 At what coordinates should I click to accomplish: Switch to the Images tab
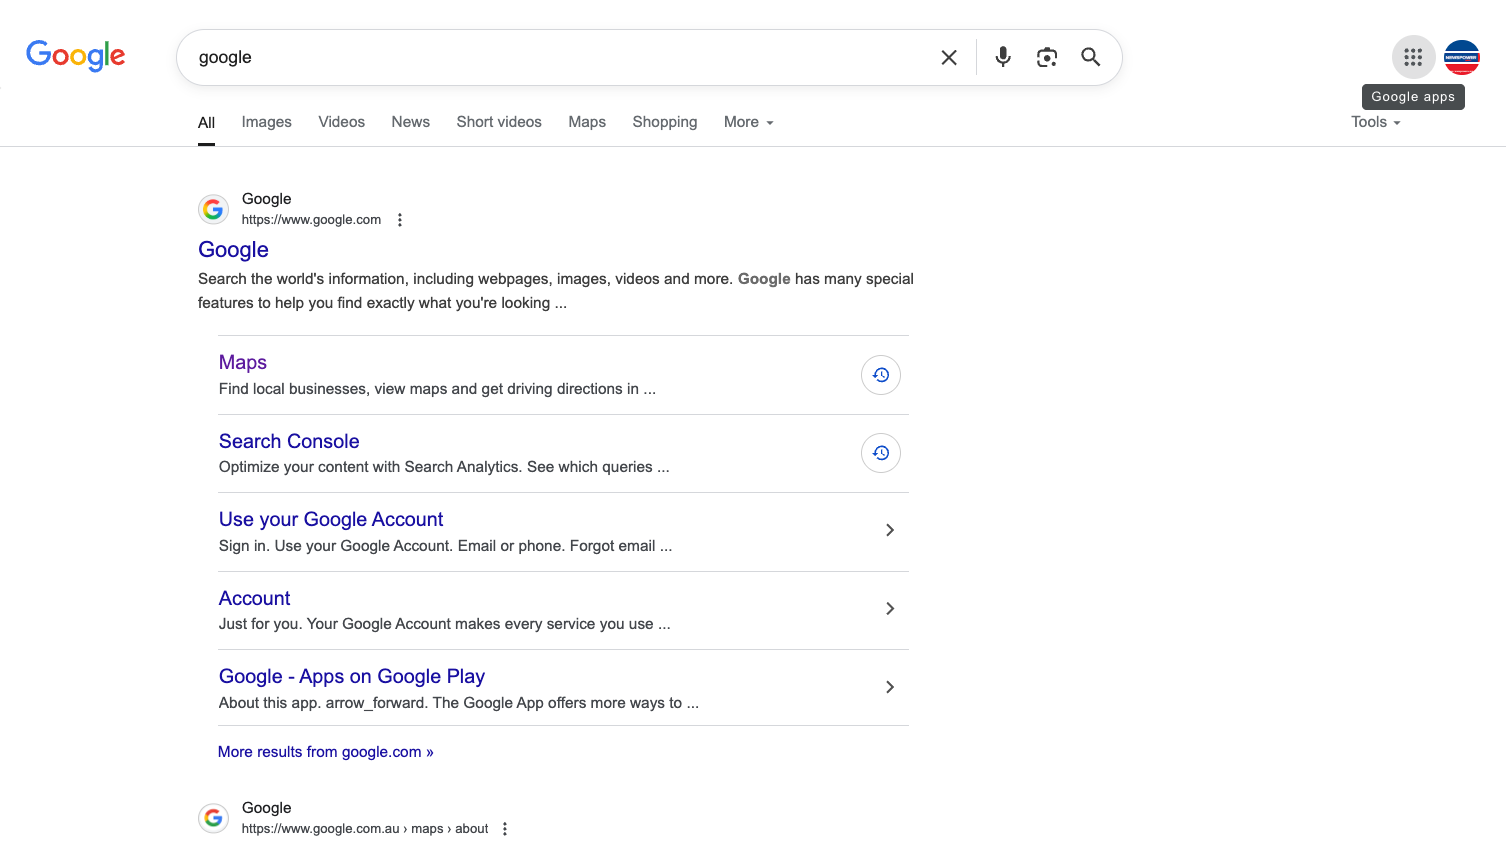[x=267, y=122]
